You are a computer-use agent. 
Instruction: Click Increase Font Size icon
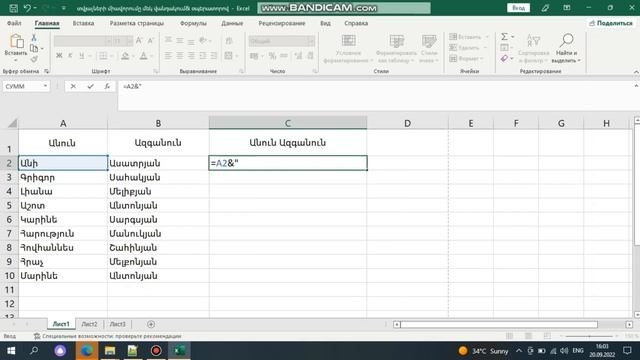[139, 40]
